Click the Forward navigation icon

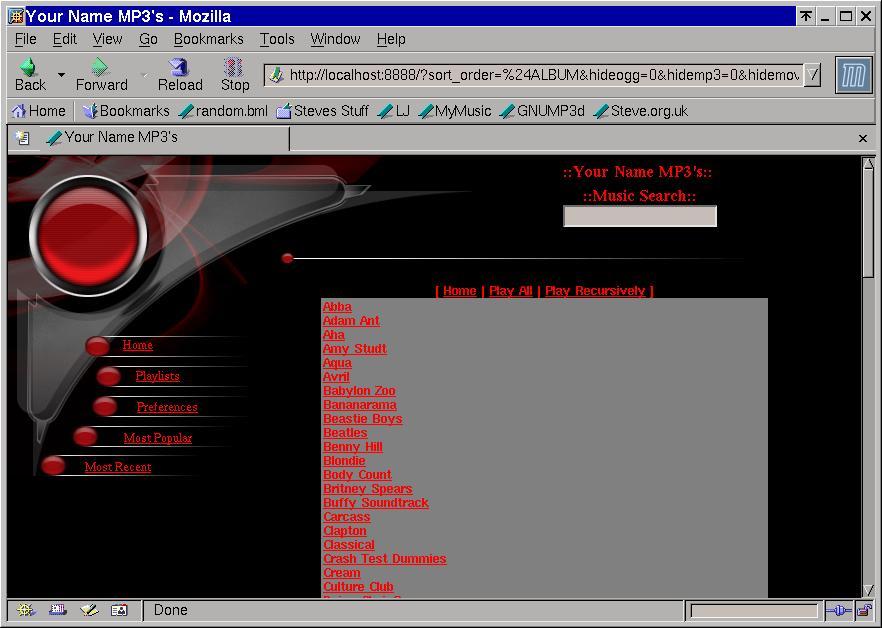pos(100,67)
